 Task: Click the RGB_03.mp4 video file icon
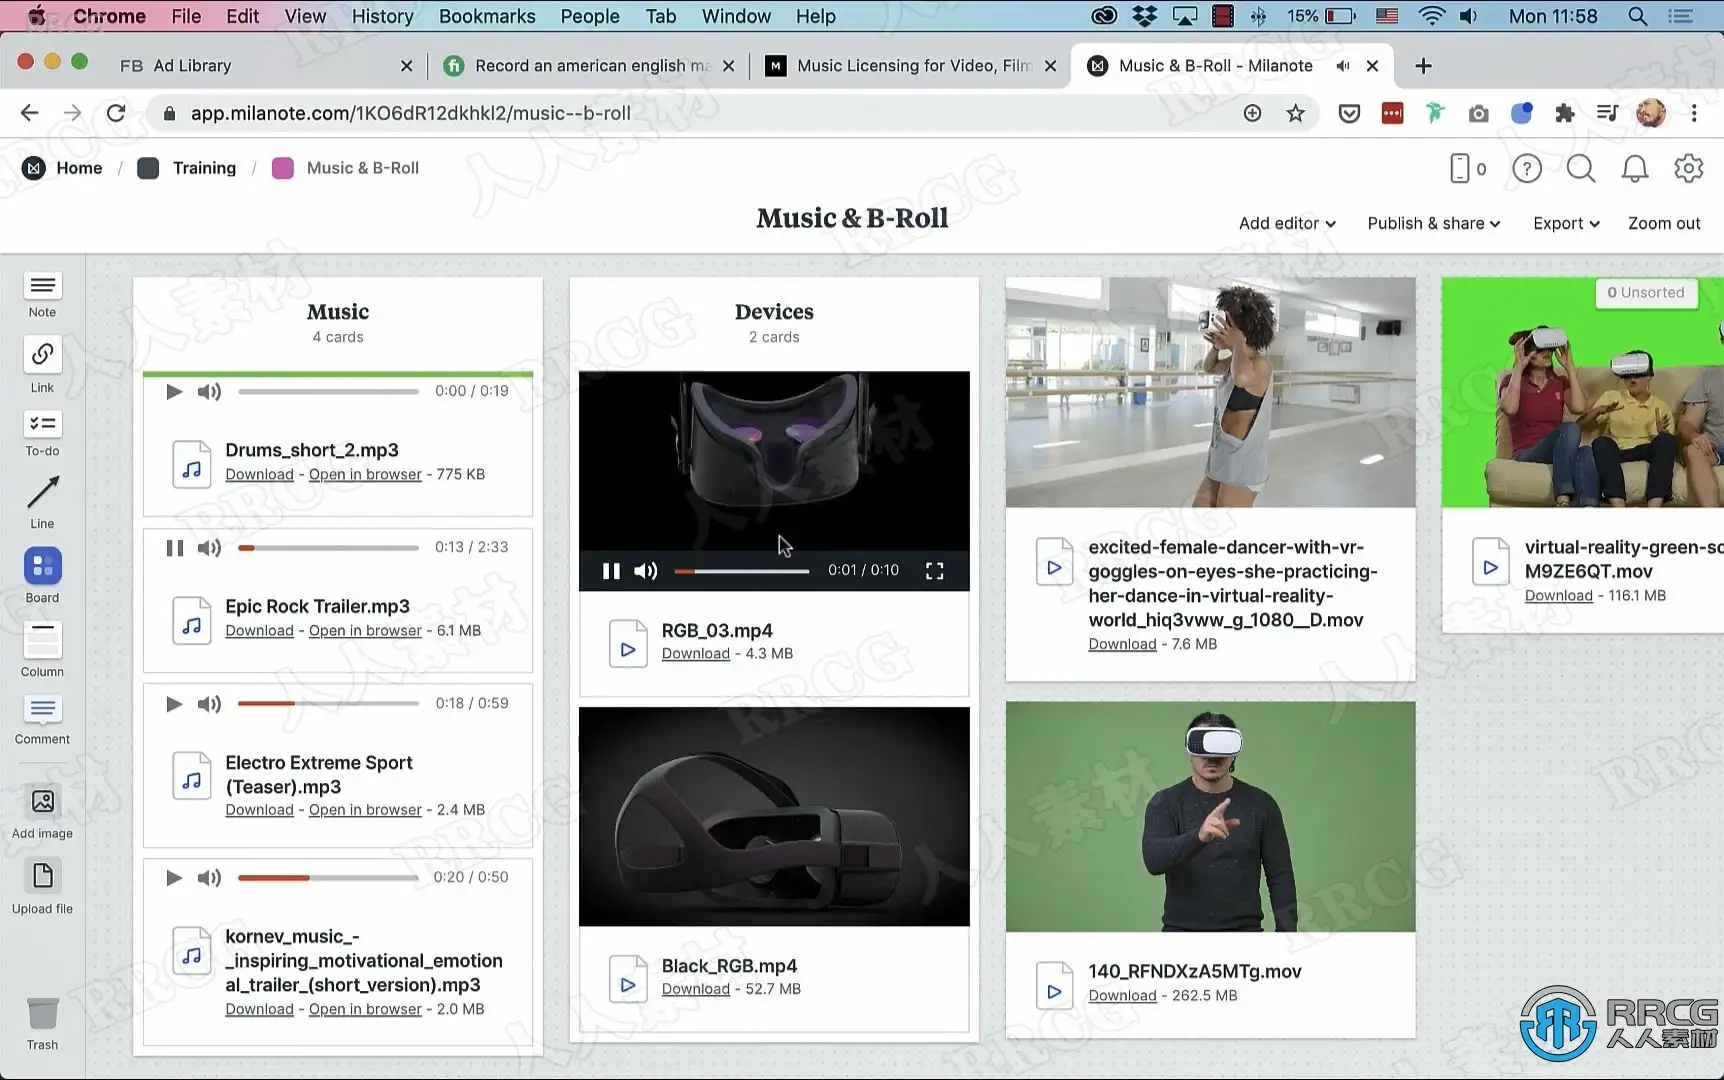pyautogui.click(x=628, y=644)
